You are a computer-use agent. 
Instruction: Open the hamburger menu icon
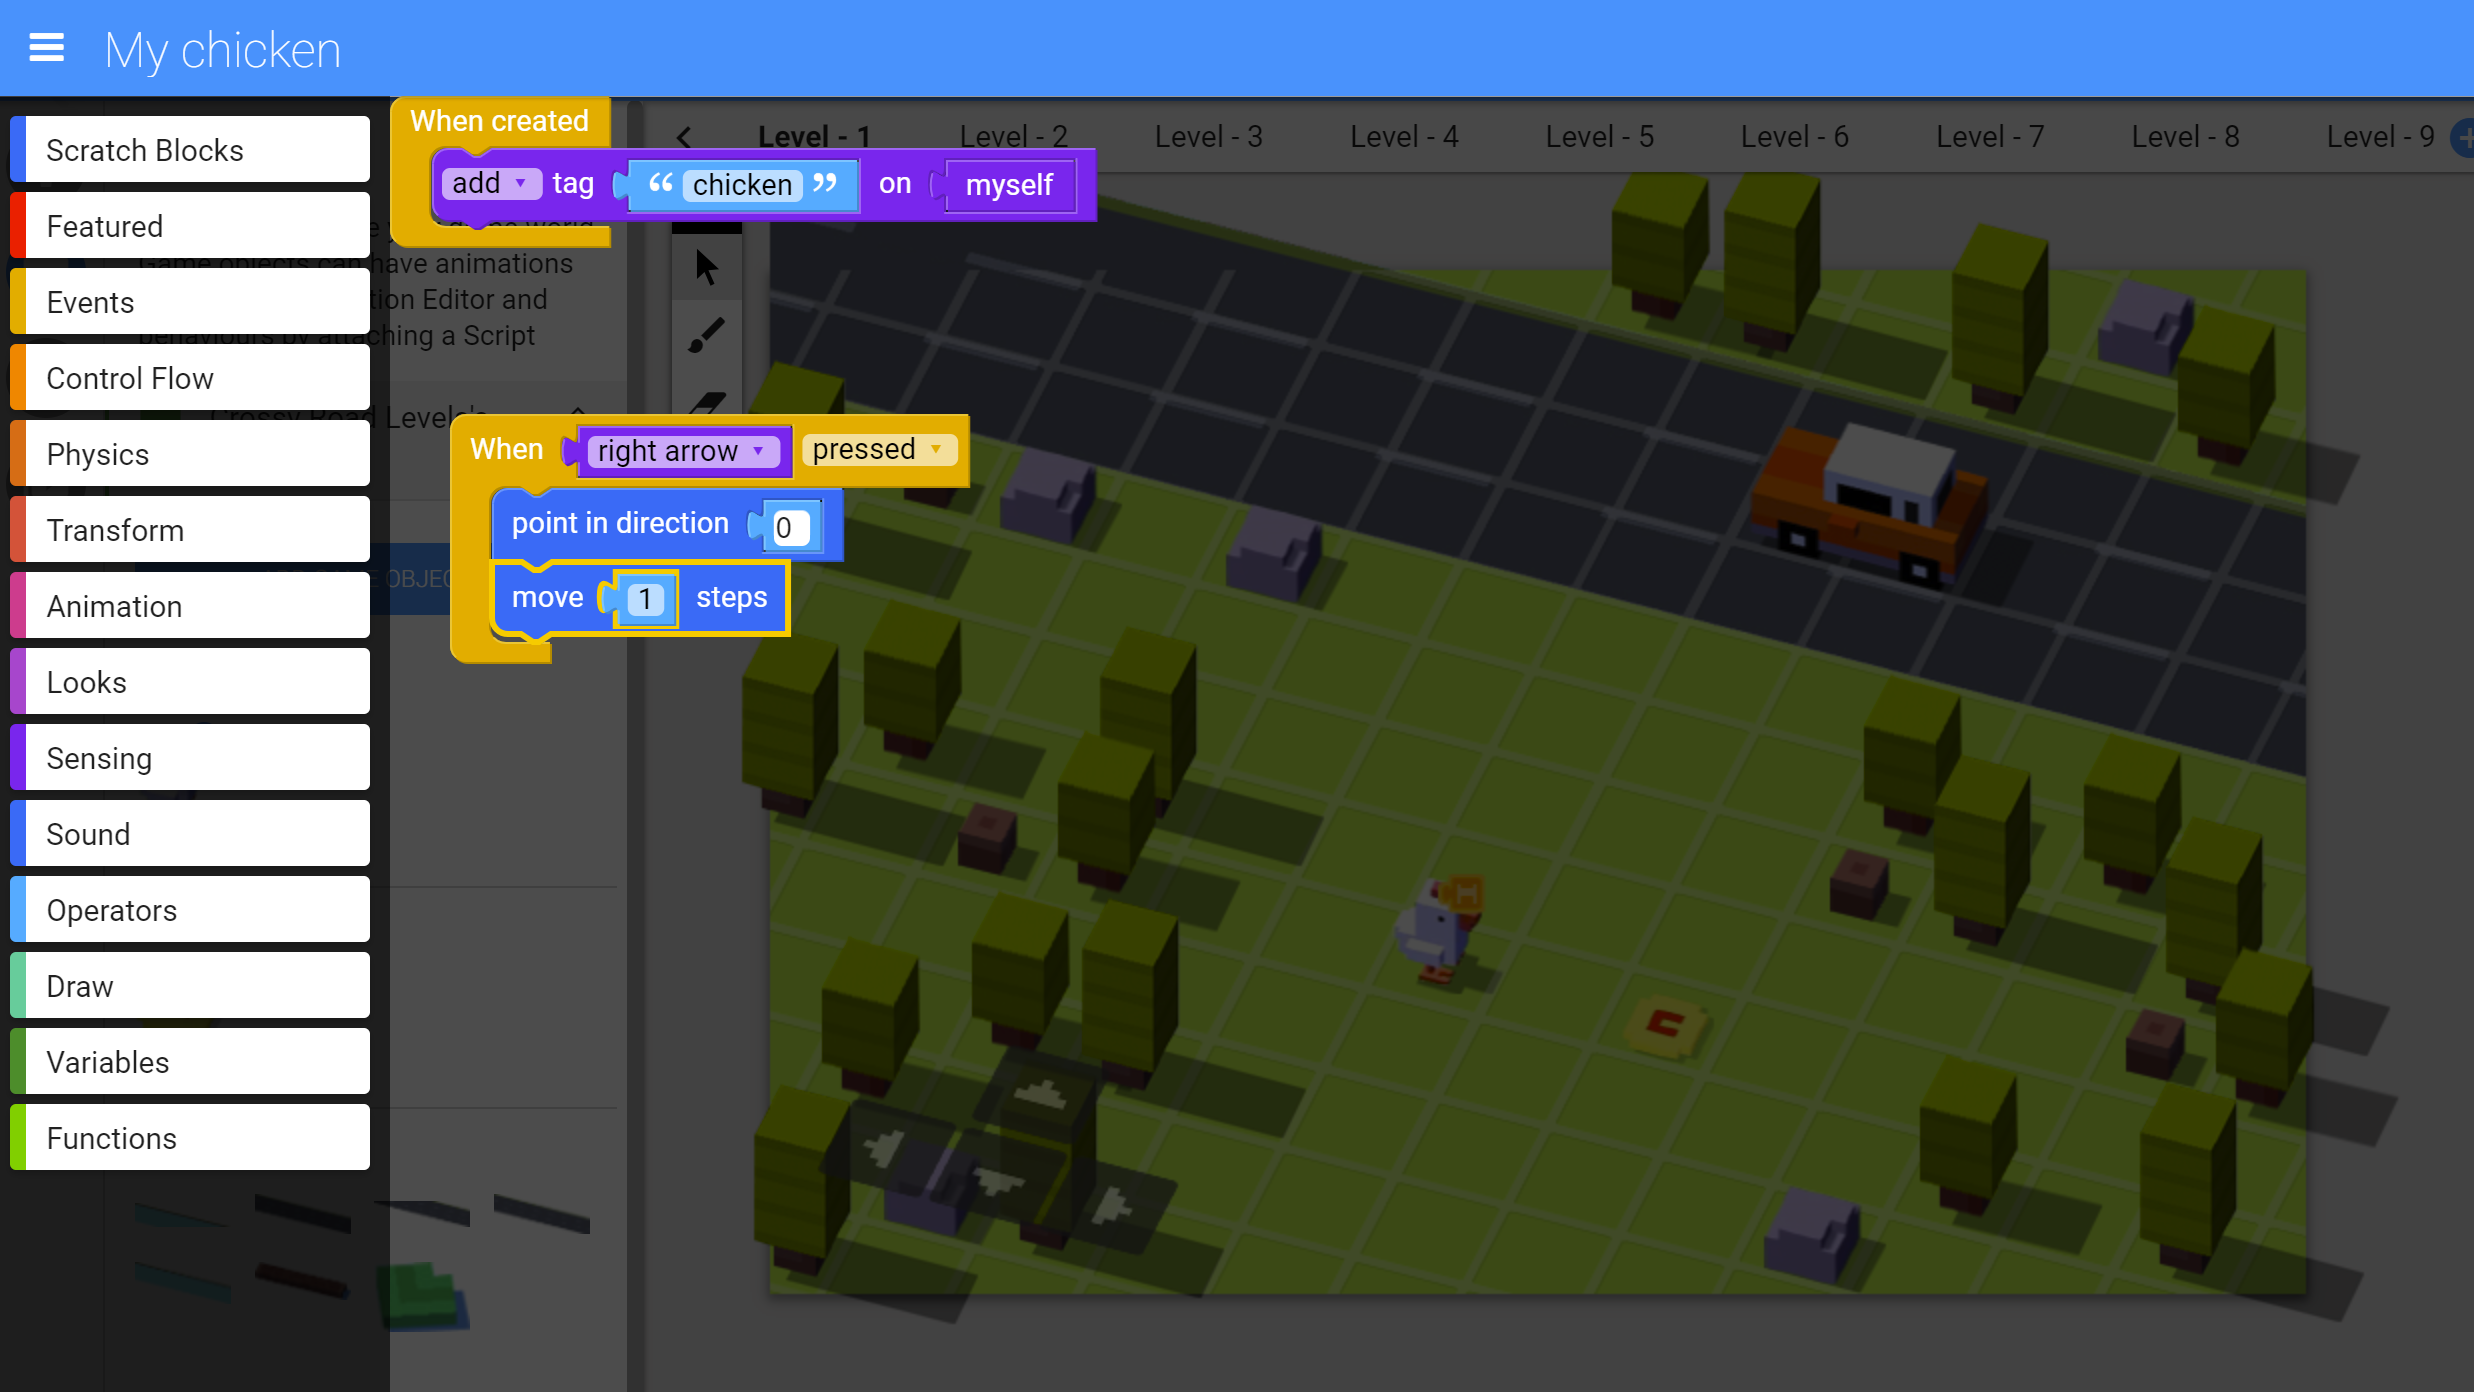point(47,47)
